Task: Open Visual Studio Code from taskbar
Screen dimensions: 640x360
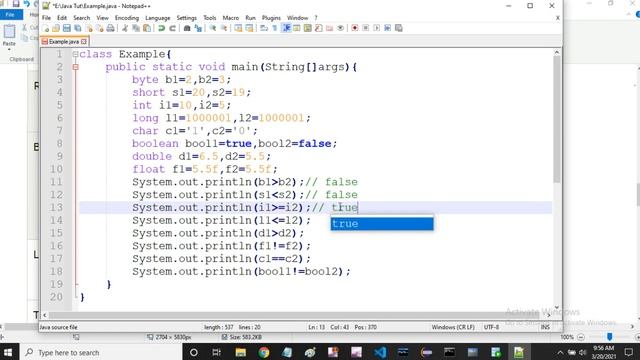Action: [x=380, y=352]
